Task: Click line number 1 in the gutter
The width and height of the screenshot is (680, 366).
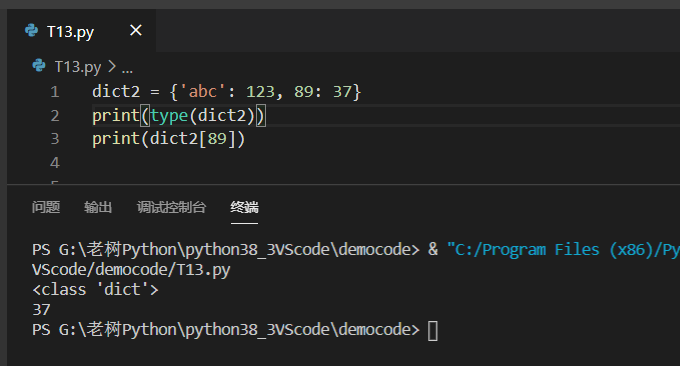Action: [x=55, y=92]
